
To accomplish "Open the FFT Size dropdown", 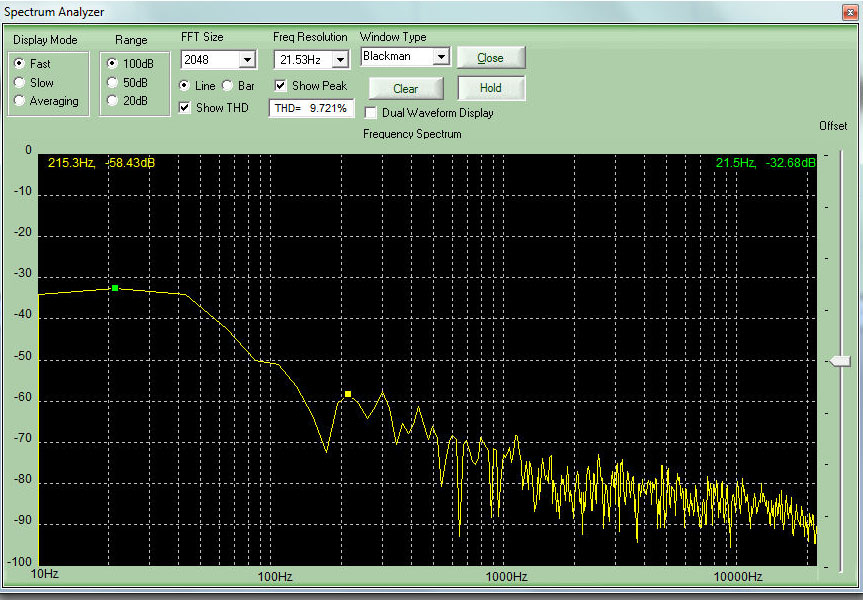I will point(247,60).
